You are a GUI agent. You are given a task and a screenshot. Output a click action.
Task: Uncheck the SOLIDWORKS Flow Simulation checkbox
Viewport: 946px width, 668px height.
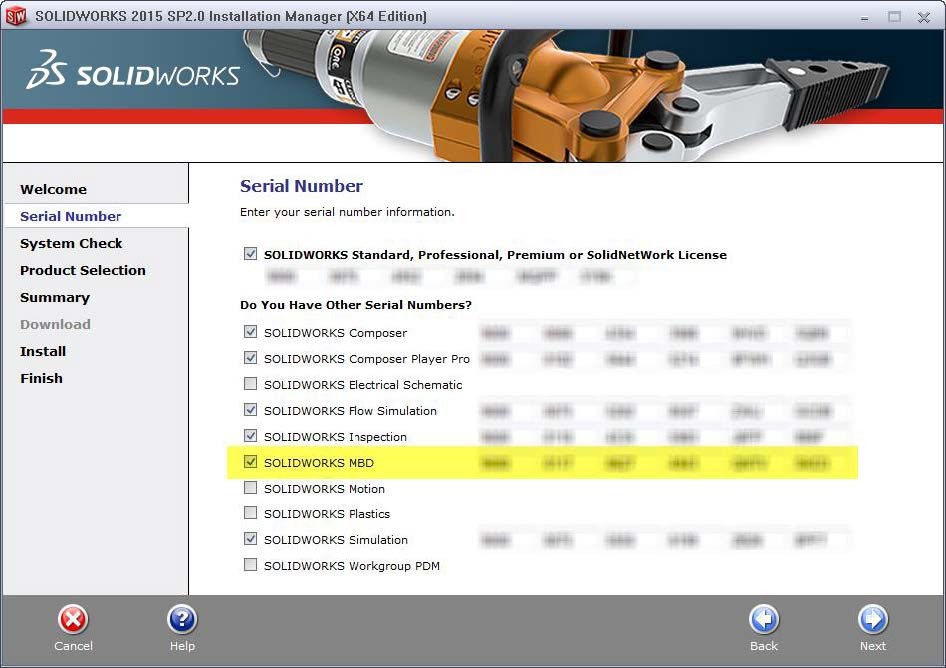pyautogui.click(x=250, y=410)
